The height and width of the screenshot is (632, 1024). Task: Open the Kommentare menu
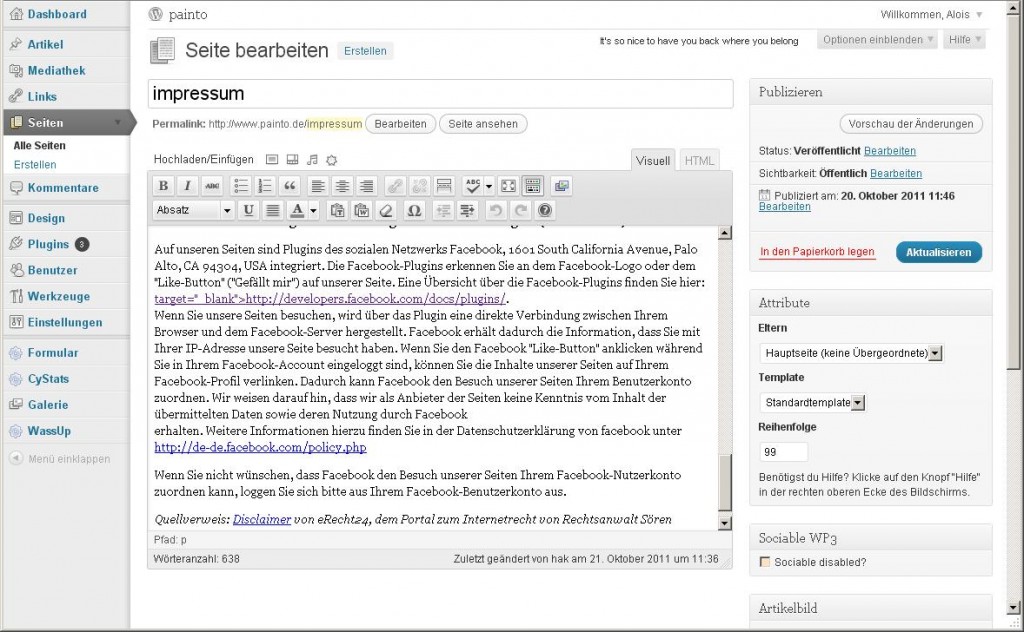pos(65,188)
